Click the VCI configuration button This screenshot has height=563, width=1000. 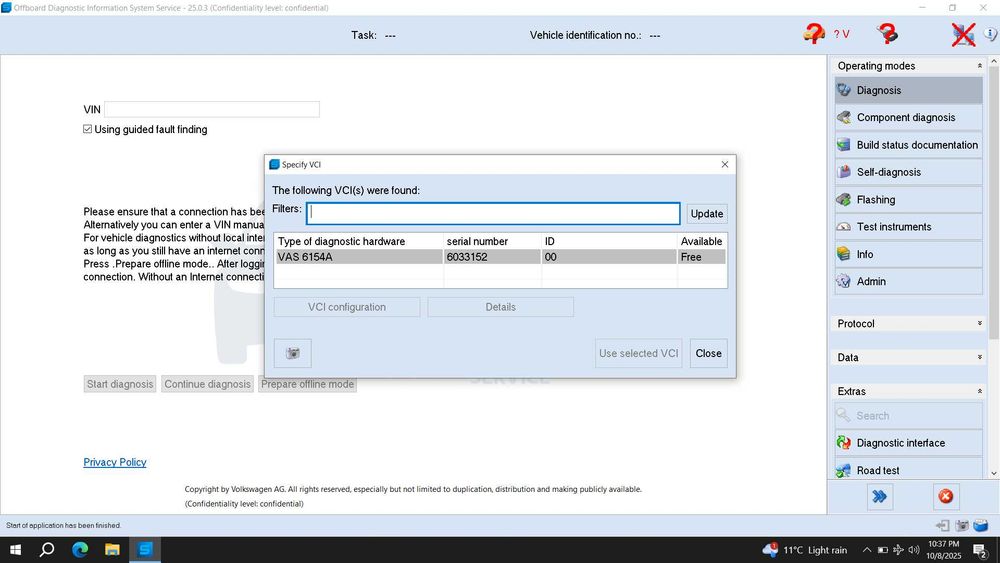click(347, 307)
